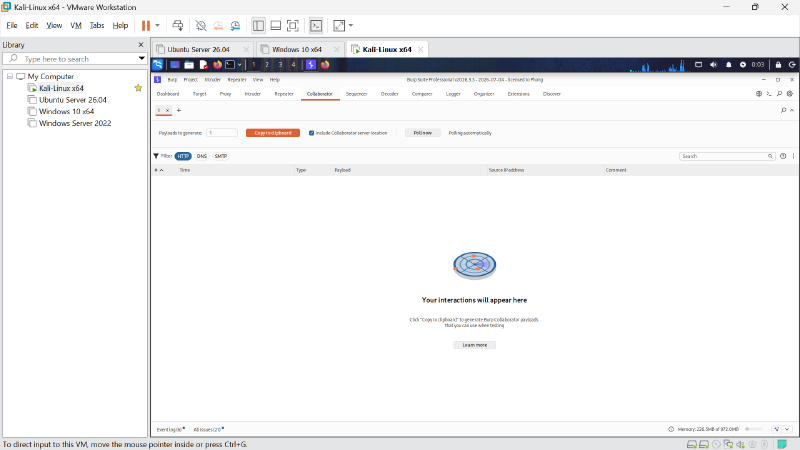Toggle the DNS filter chip
Screen dimensions: 800x450
pos(202,156)
